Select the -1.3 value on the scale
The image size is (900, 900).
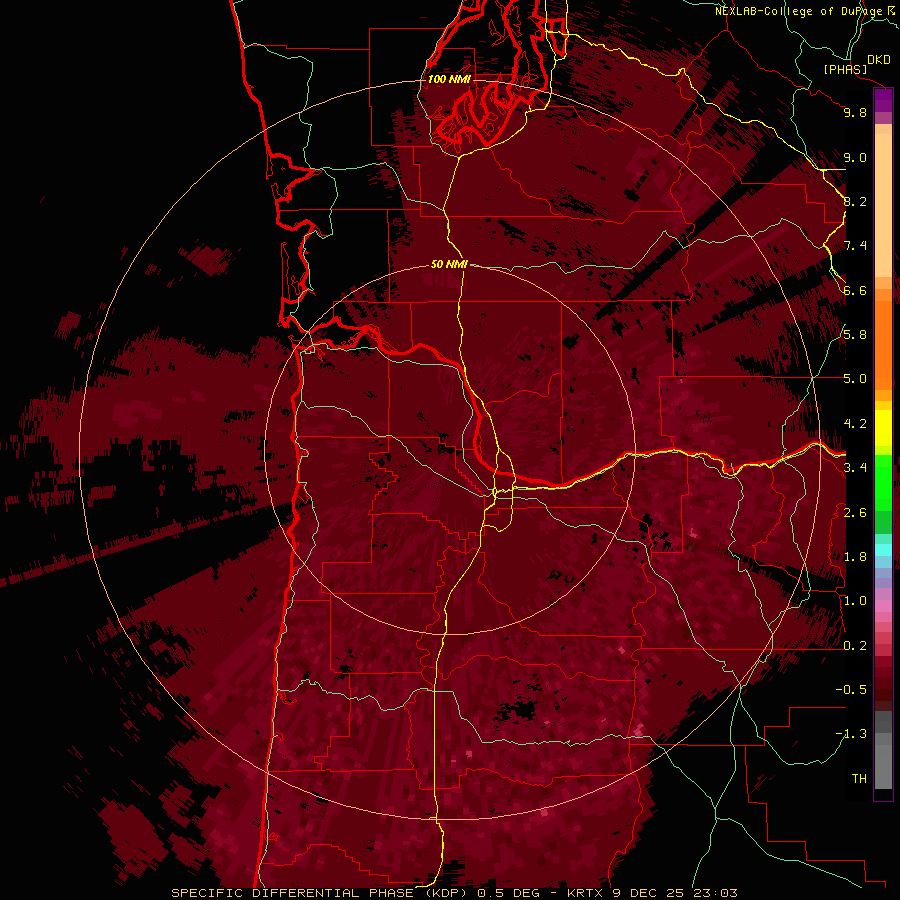[x=851, y=734]
